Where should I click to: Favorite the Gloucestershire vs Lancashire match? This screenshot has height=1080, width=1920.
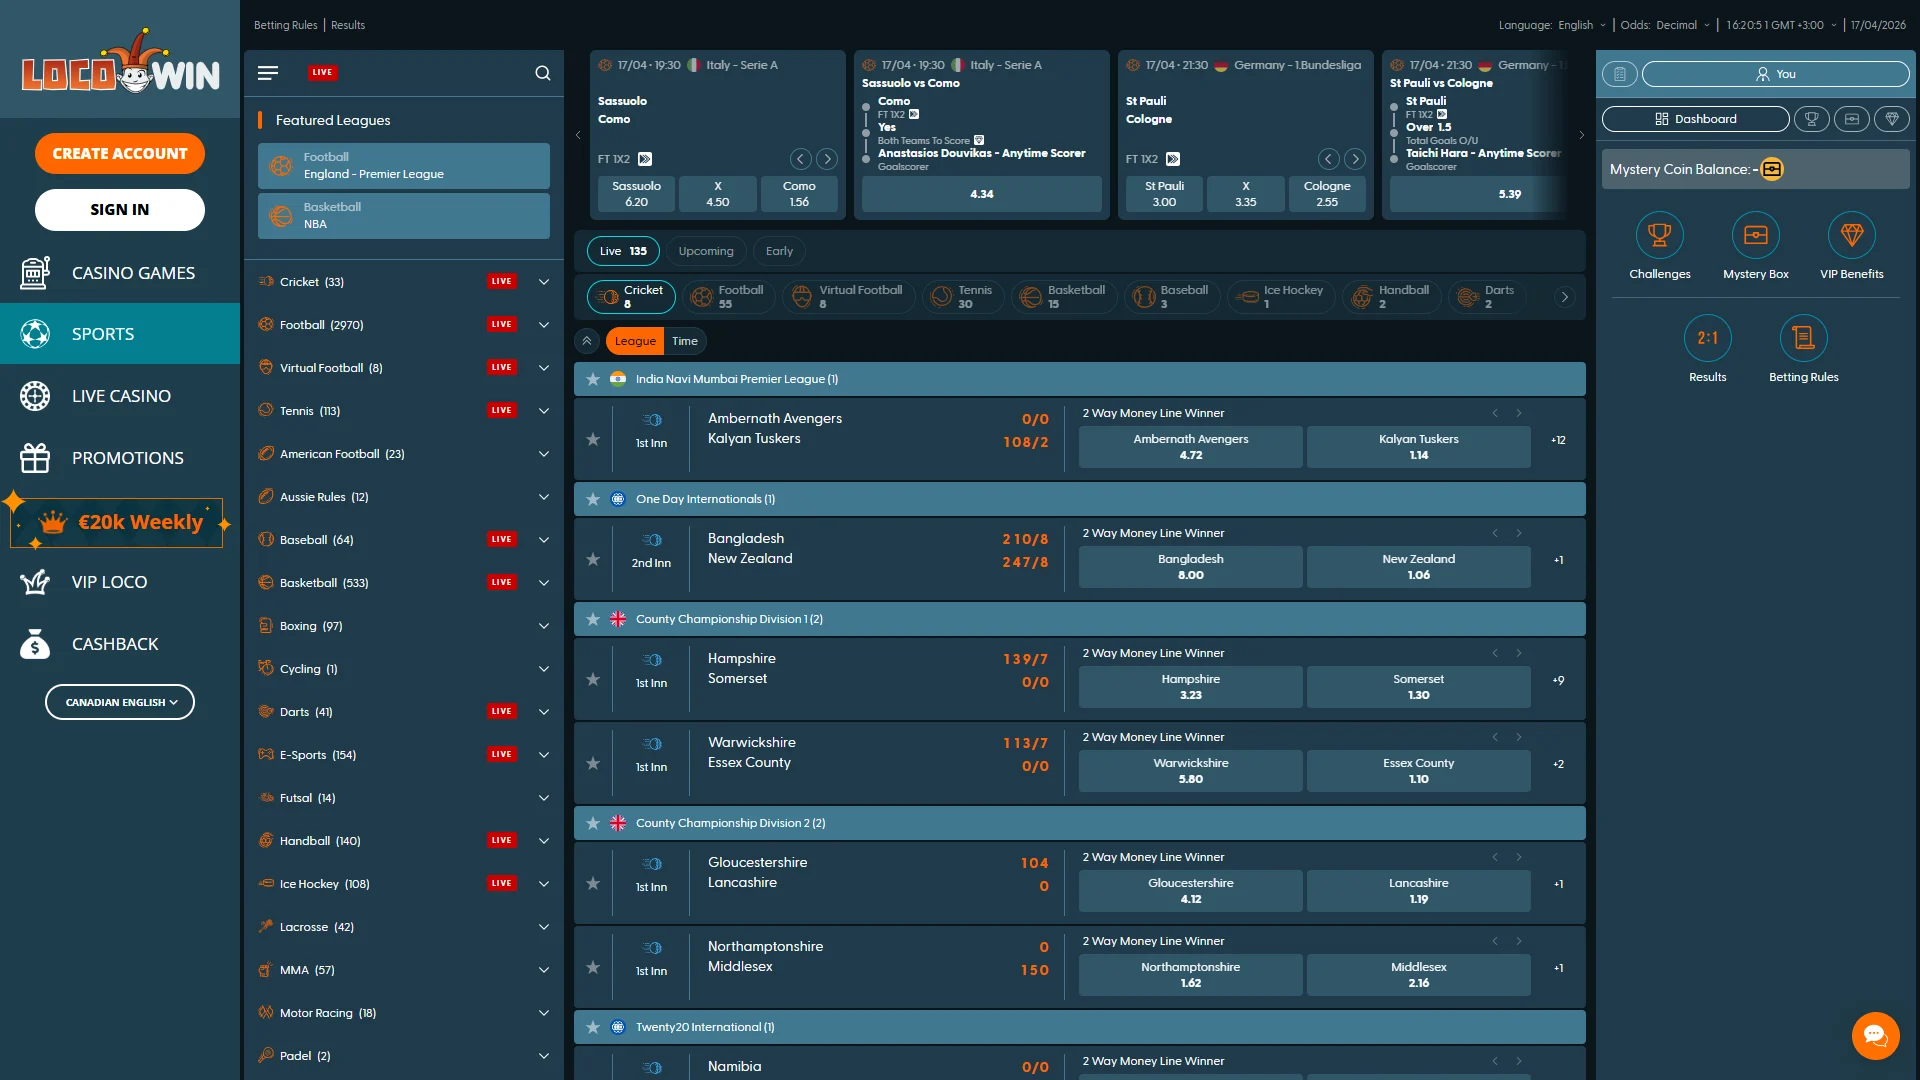pos(593,883)
